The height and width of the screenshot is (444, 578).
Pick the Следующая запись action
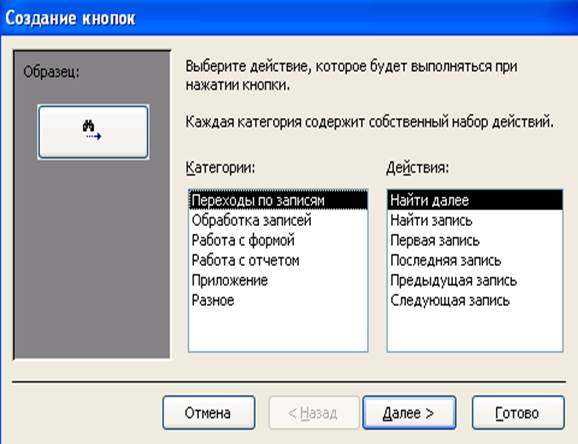[x=475, y=300]
